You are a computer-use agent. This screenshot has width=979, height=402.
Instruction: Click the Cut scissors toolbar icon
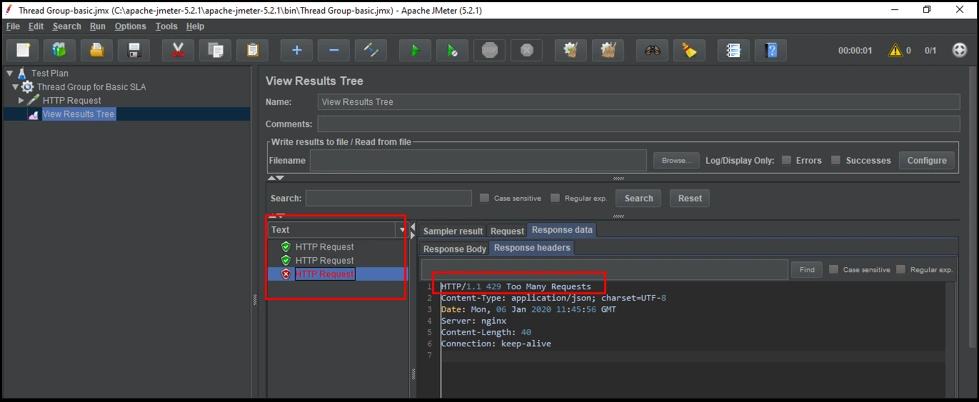[x=178, y=50]
